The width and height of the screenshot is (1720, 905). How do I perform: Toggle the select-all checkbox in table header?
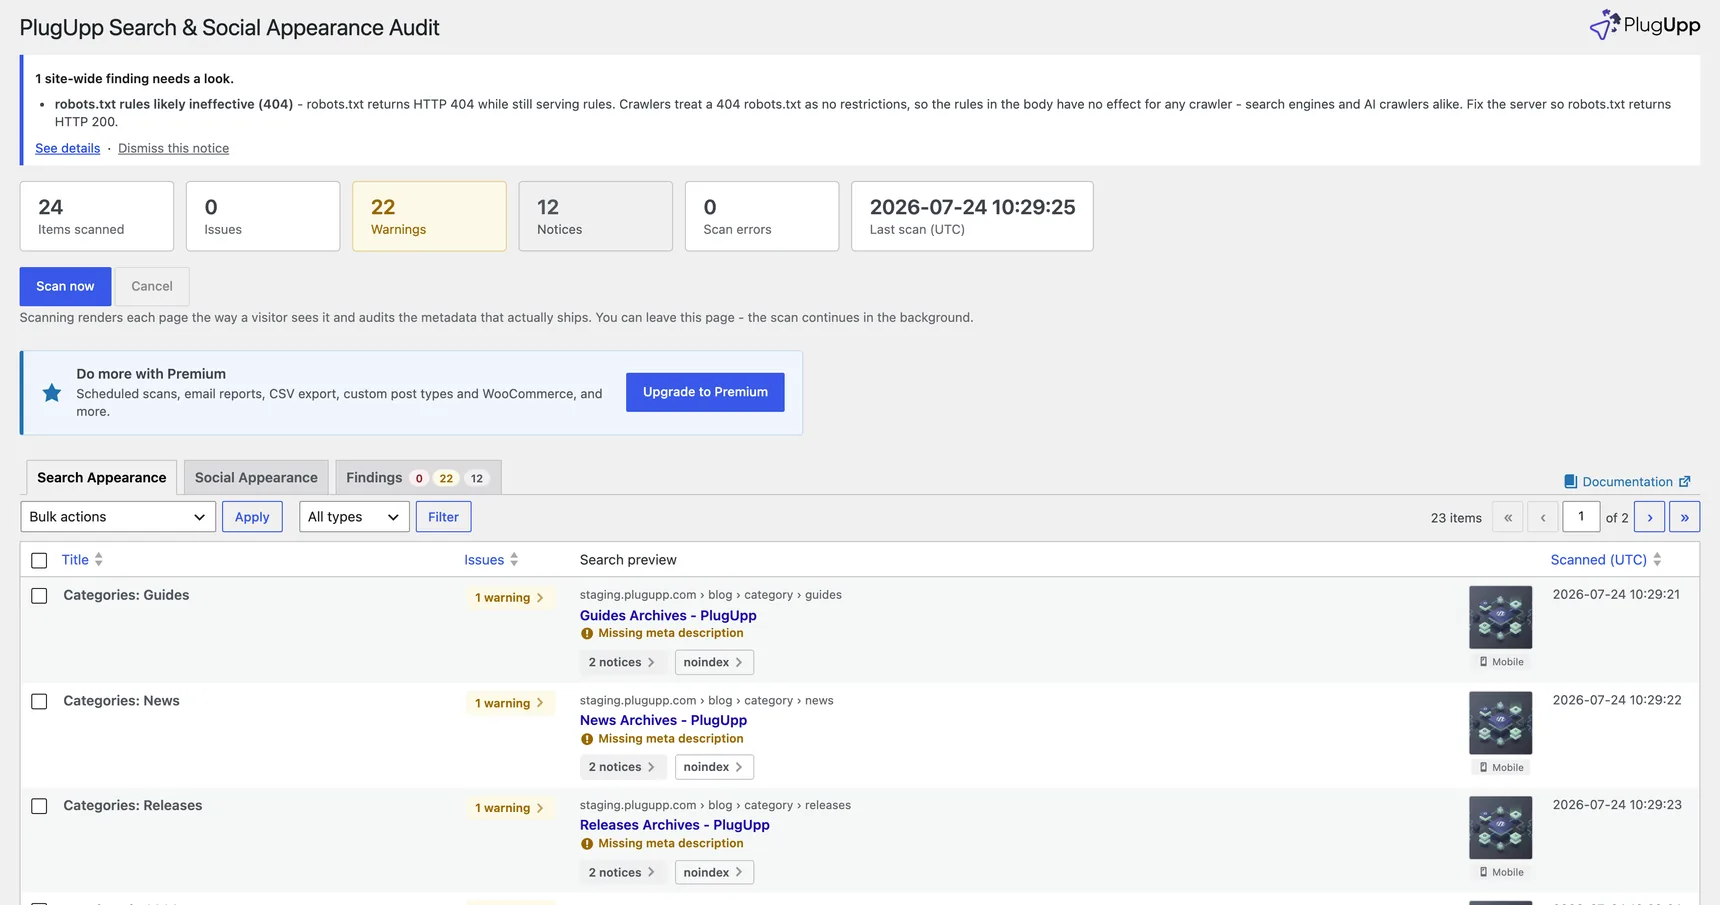pos(39,561)
